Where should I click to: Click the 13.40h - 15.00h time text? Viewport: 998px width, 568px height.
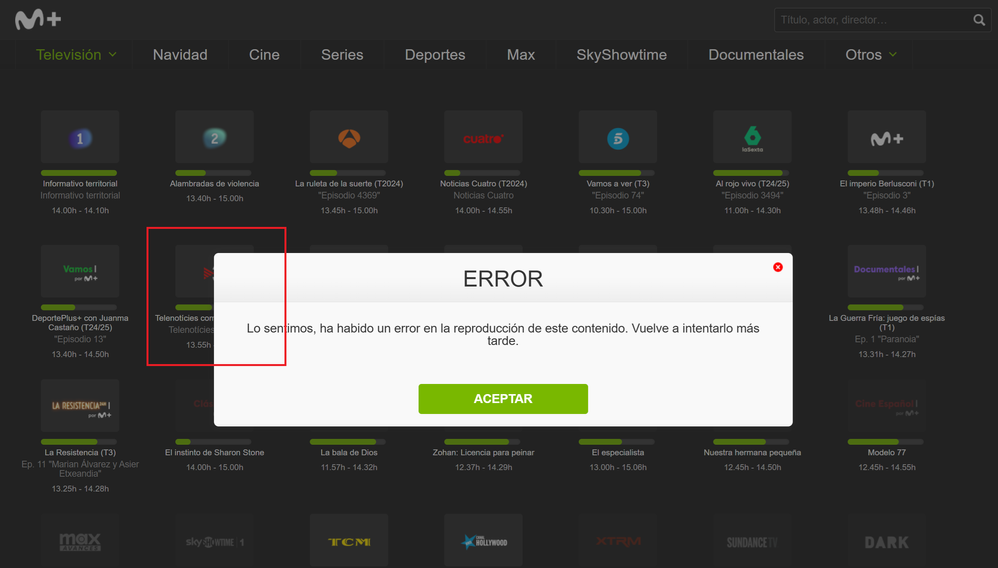tap(214, 199)
